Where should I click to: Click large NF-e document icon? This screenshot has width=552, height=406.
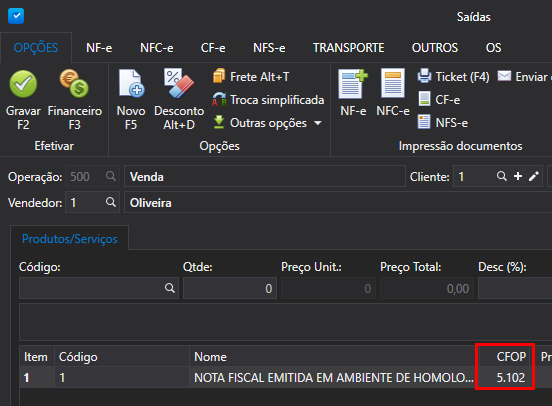point(353,84)
